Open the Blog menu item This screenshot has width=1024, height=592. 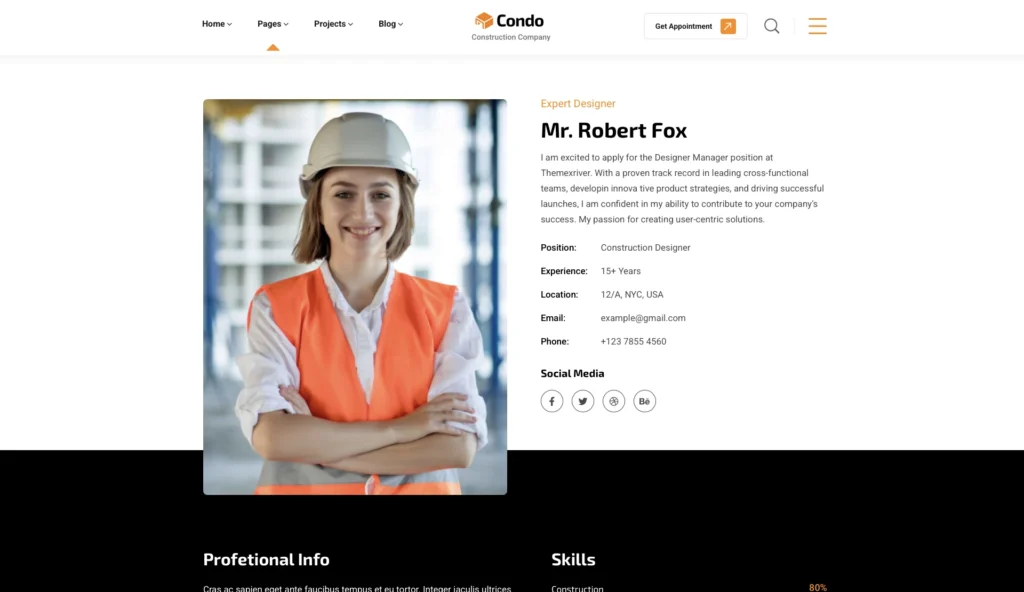click(x=390, y=24)
